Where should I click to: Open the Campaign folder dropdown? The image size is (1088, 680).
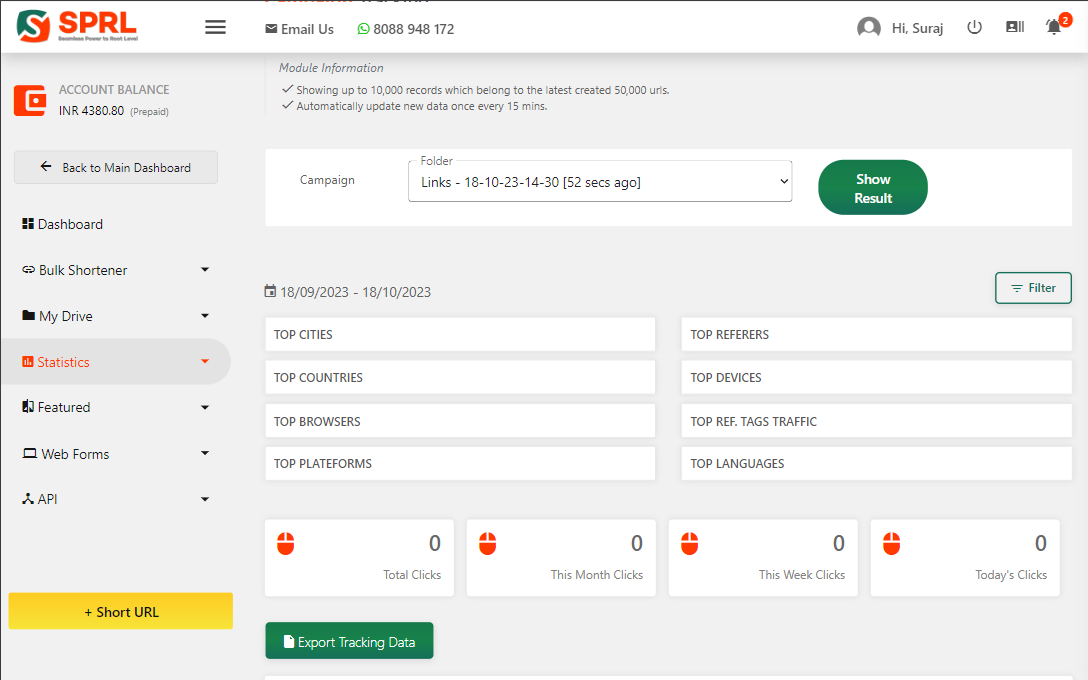(600, 182)
